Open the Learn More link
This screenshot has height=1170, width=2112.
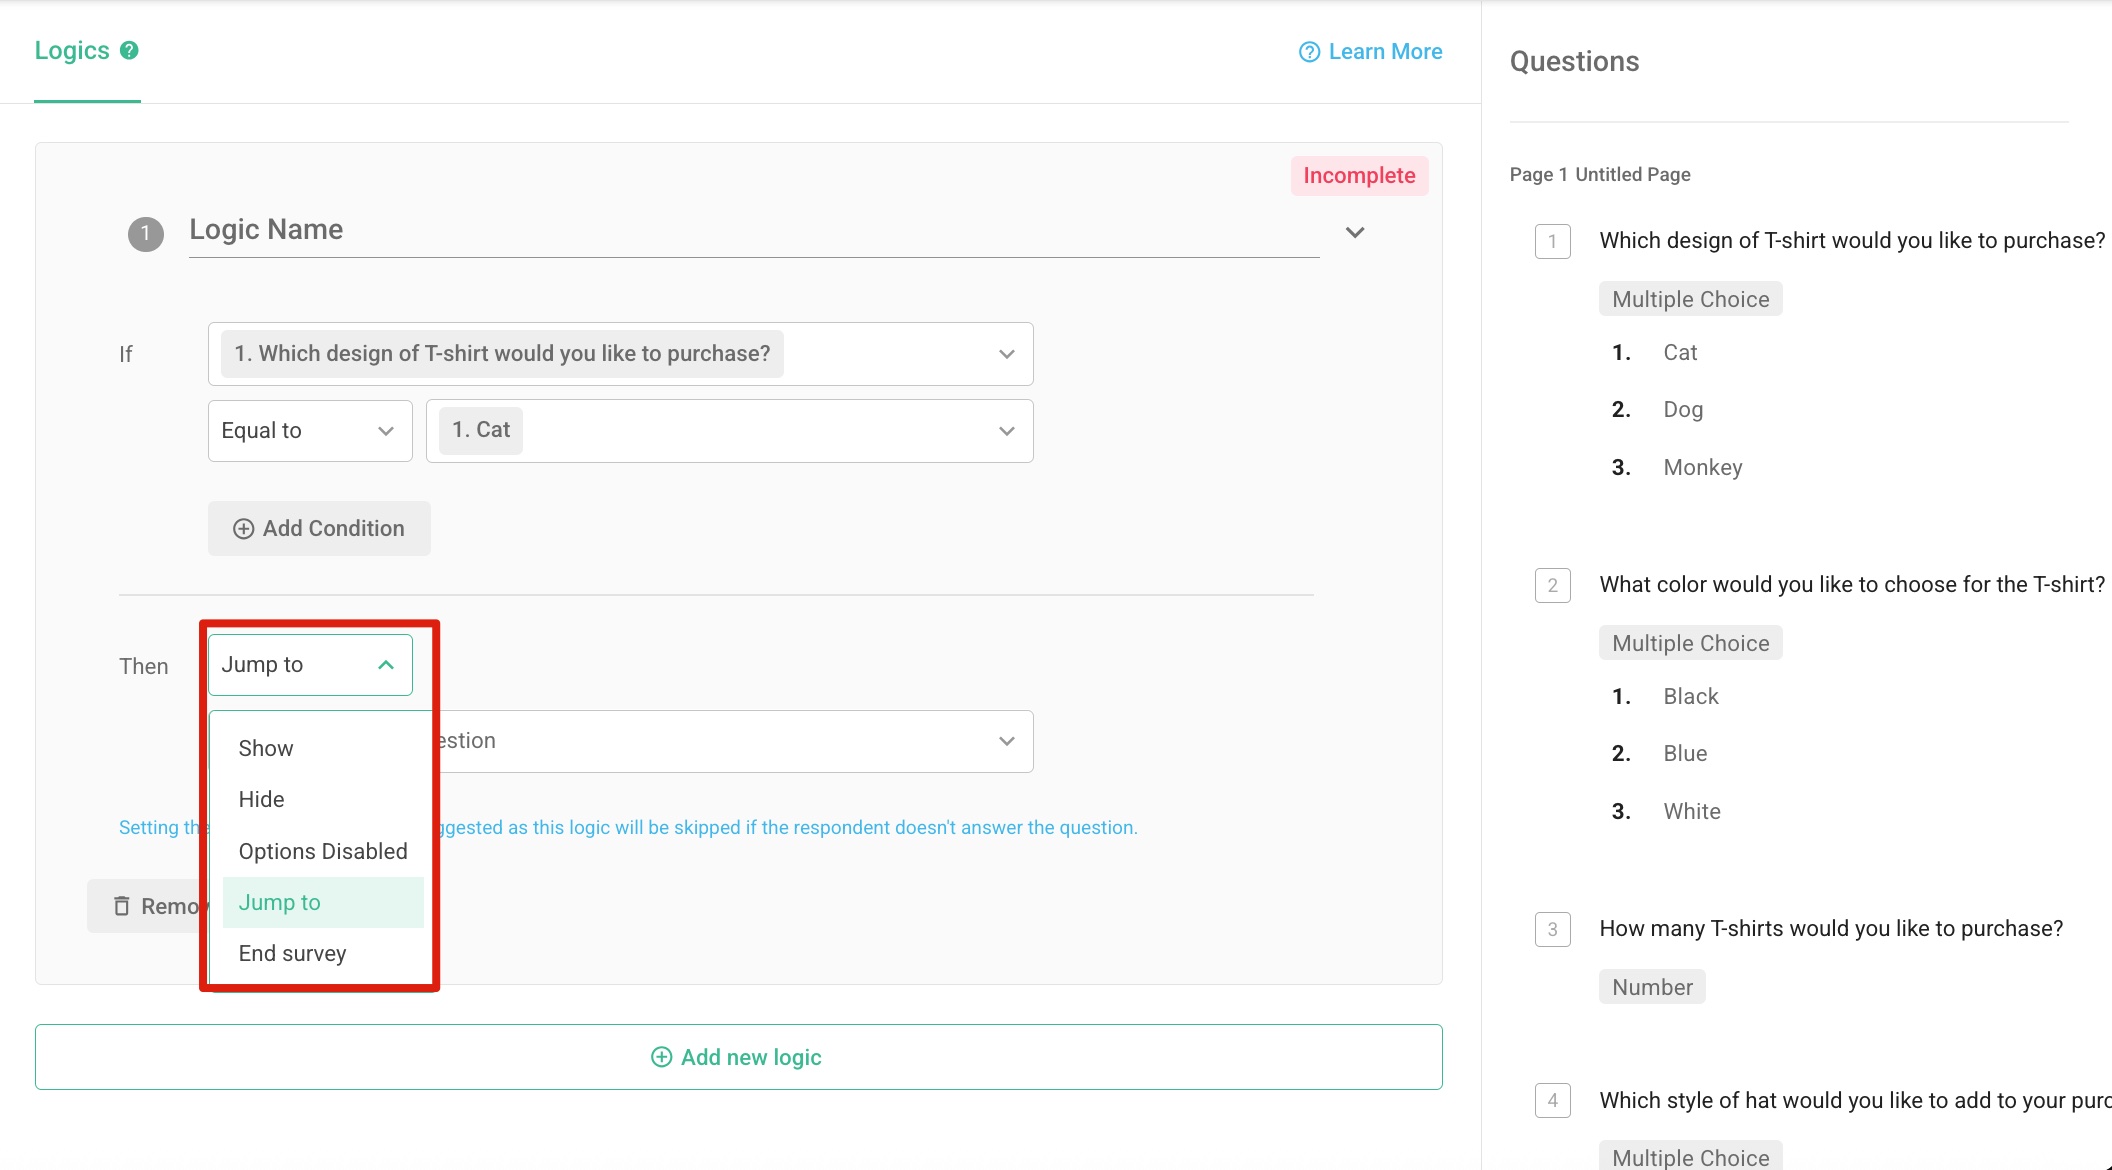1385,51
